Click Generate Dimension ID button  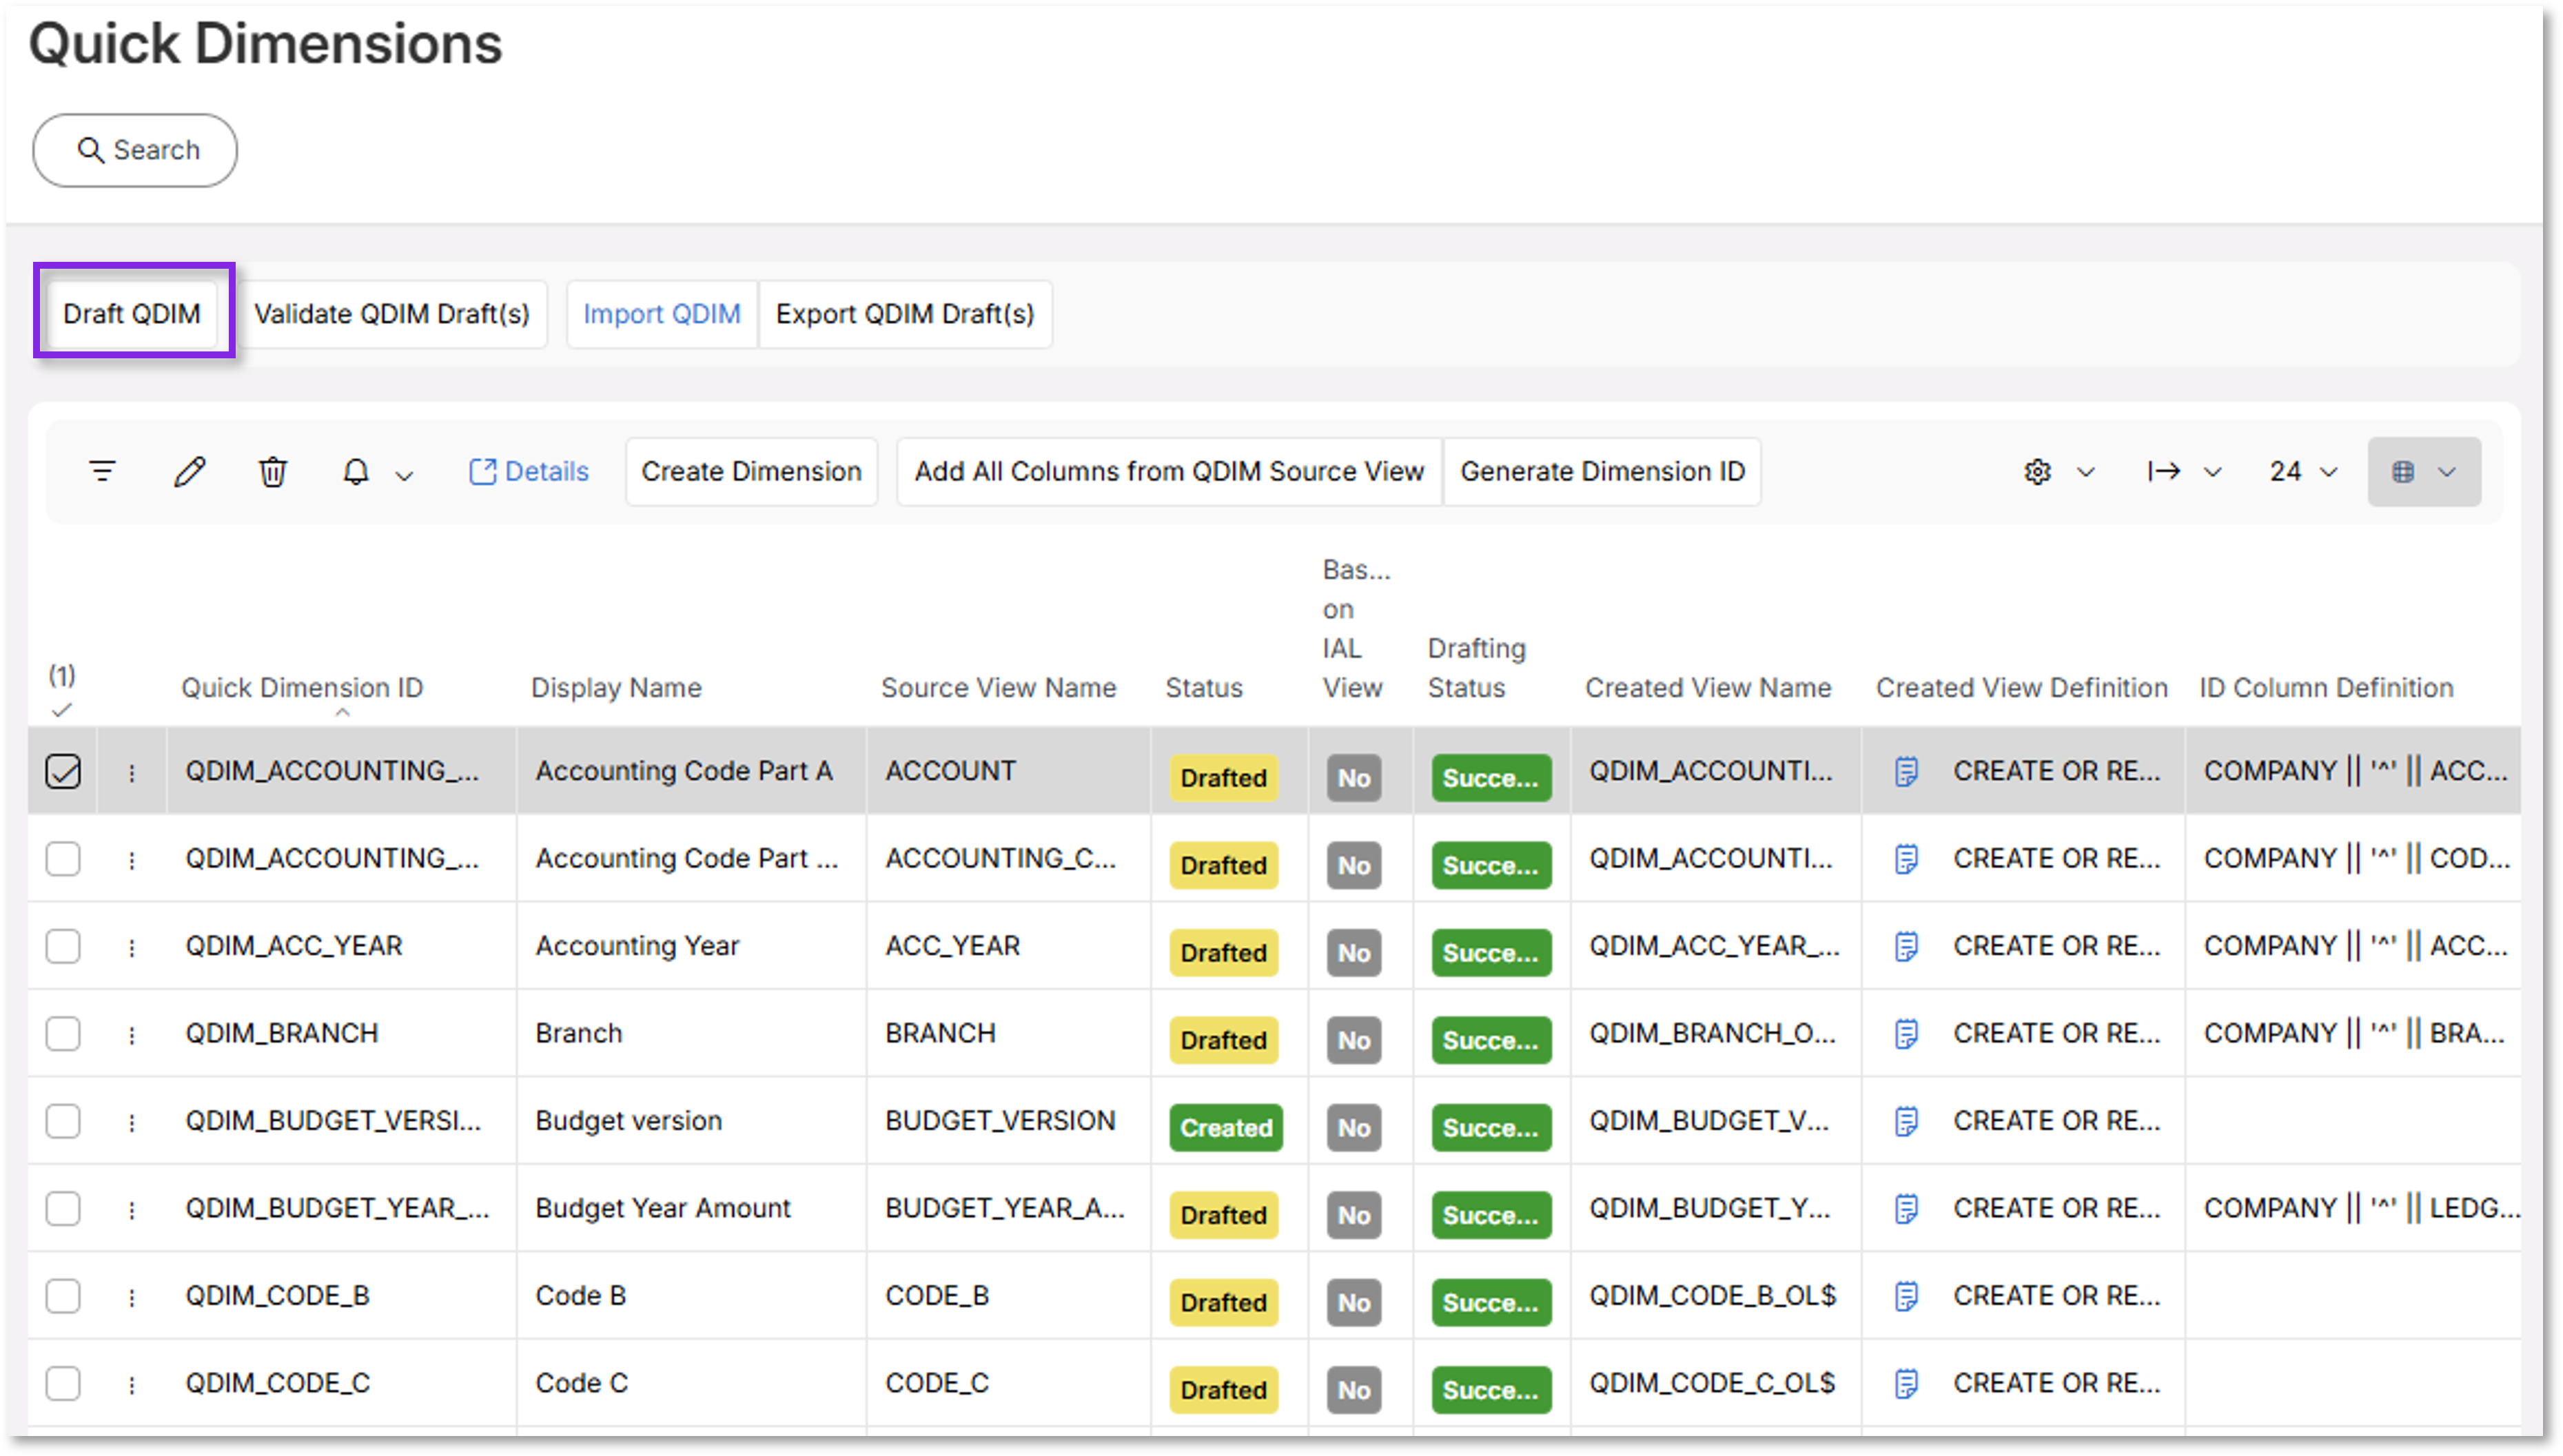[1602, 471]
